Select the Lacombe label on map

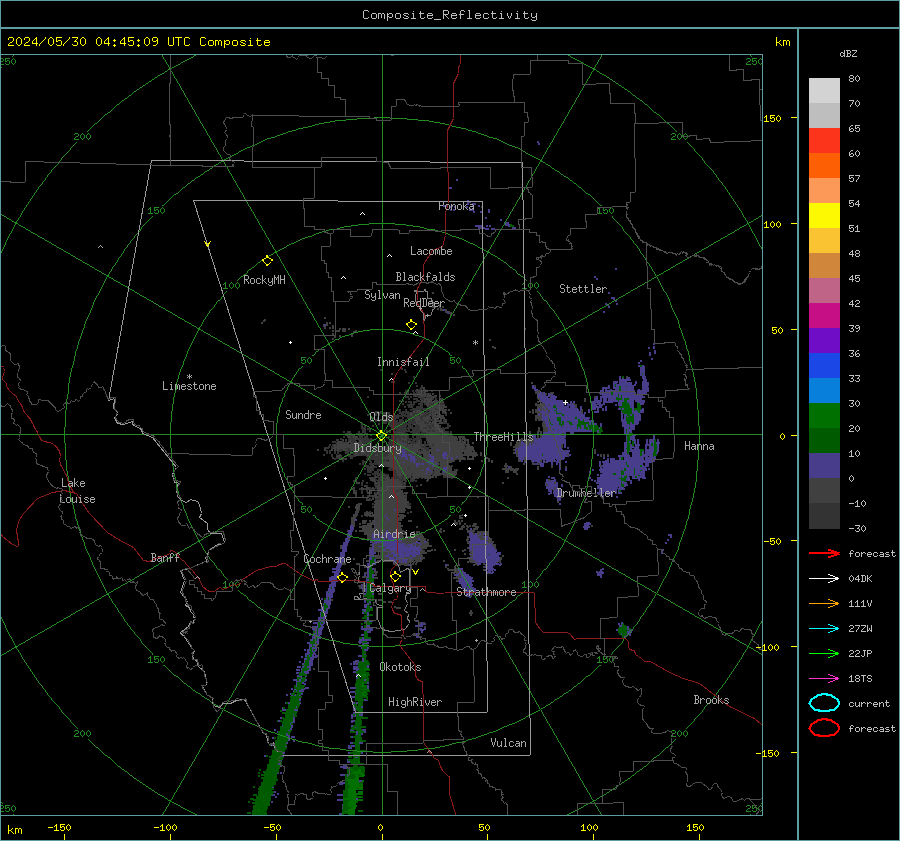[431, 251]
